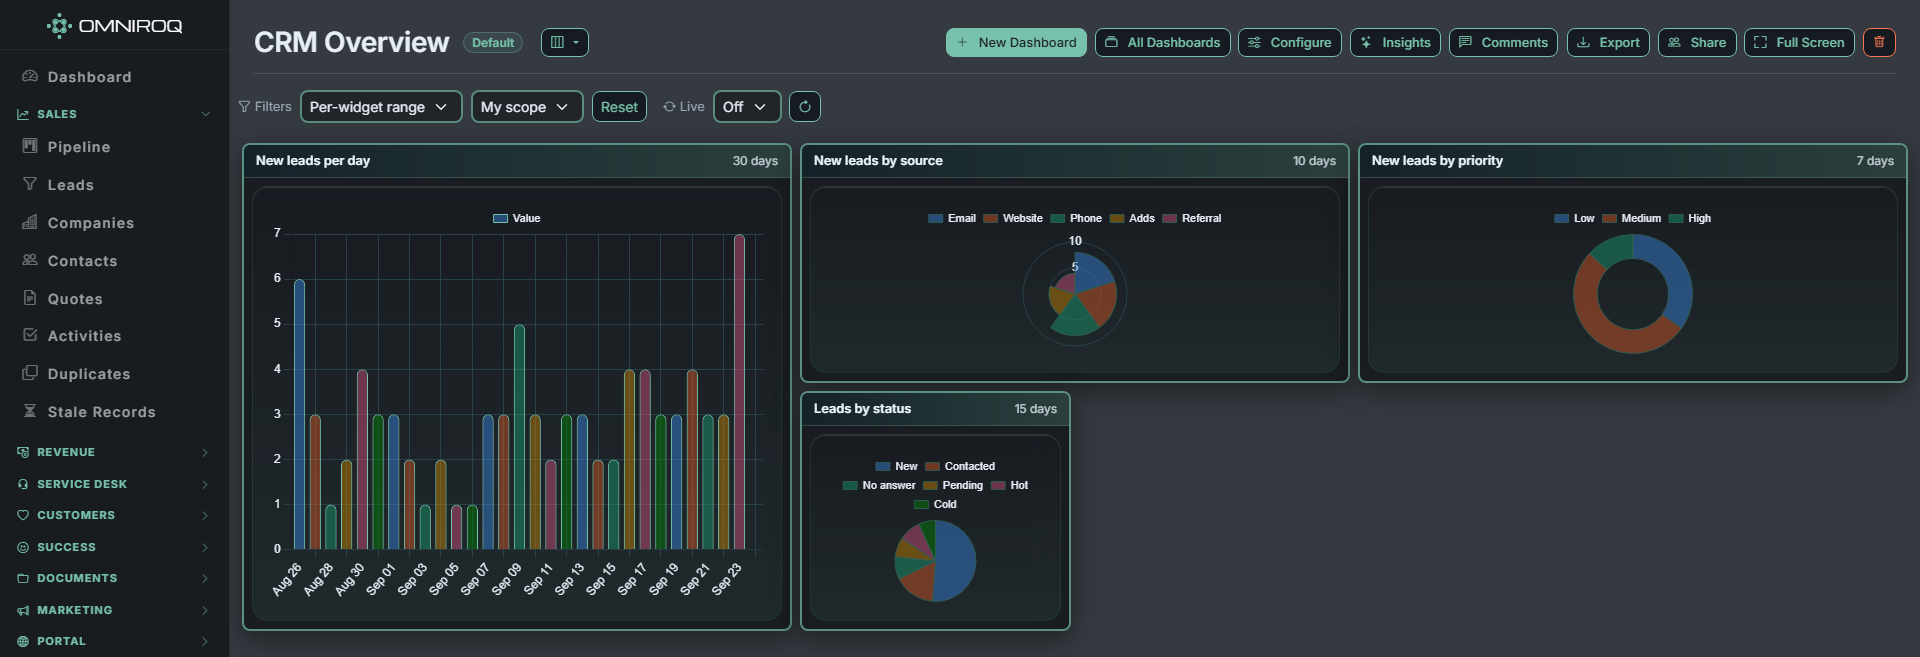This screenshot has height=657, width=1920.
Task: Toggle New status legend item
Action: click(x=896, y=466)
